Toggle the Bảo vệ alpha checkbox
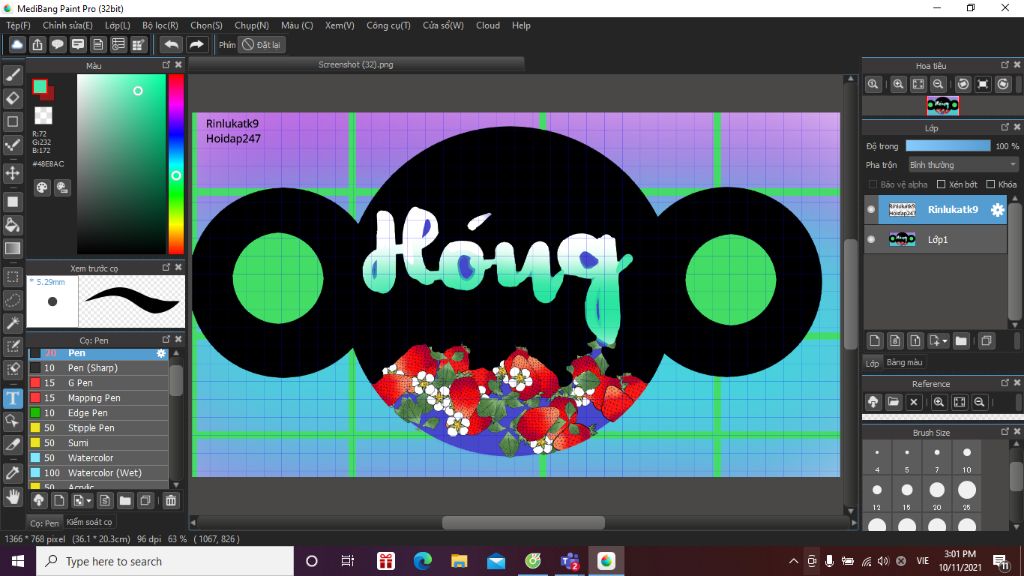This screenshot has height=576, width=1024. coord(872,184)
